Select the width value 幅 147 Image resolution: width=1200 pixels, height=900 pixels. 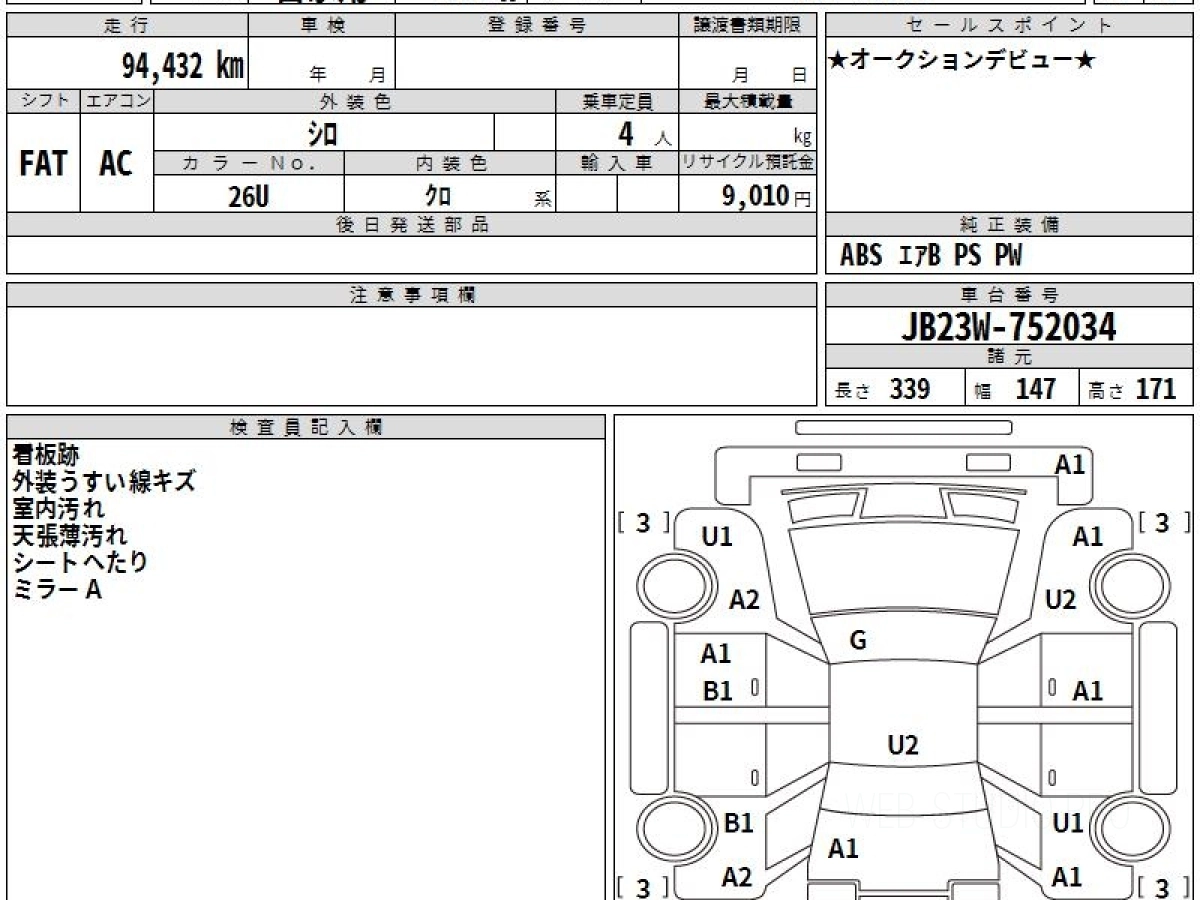(x=1015, y=389)
